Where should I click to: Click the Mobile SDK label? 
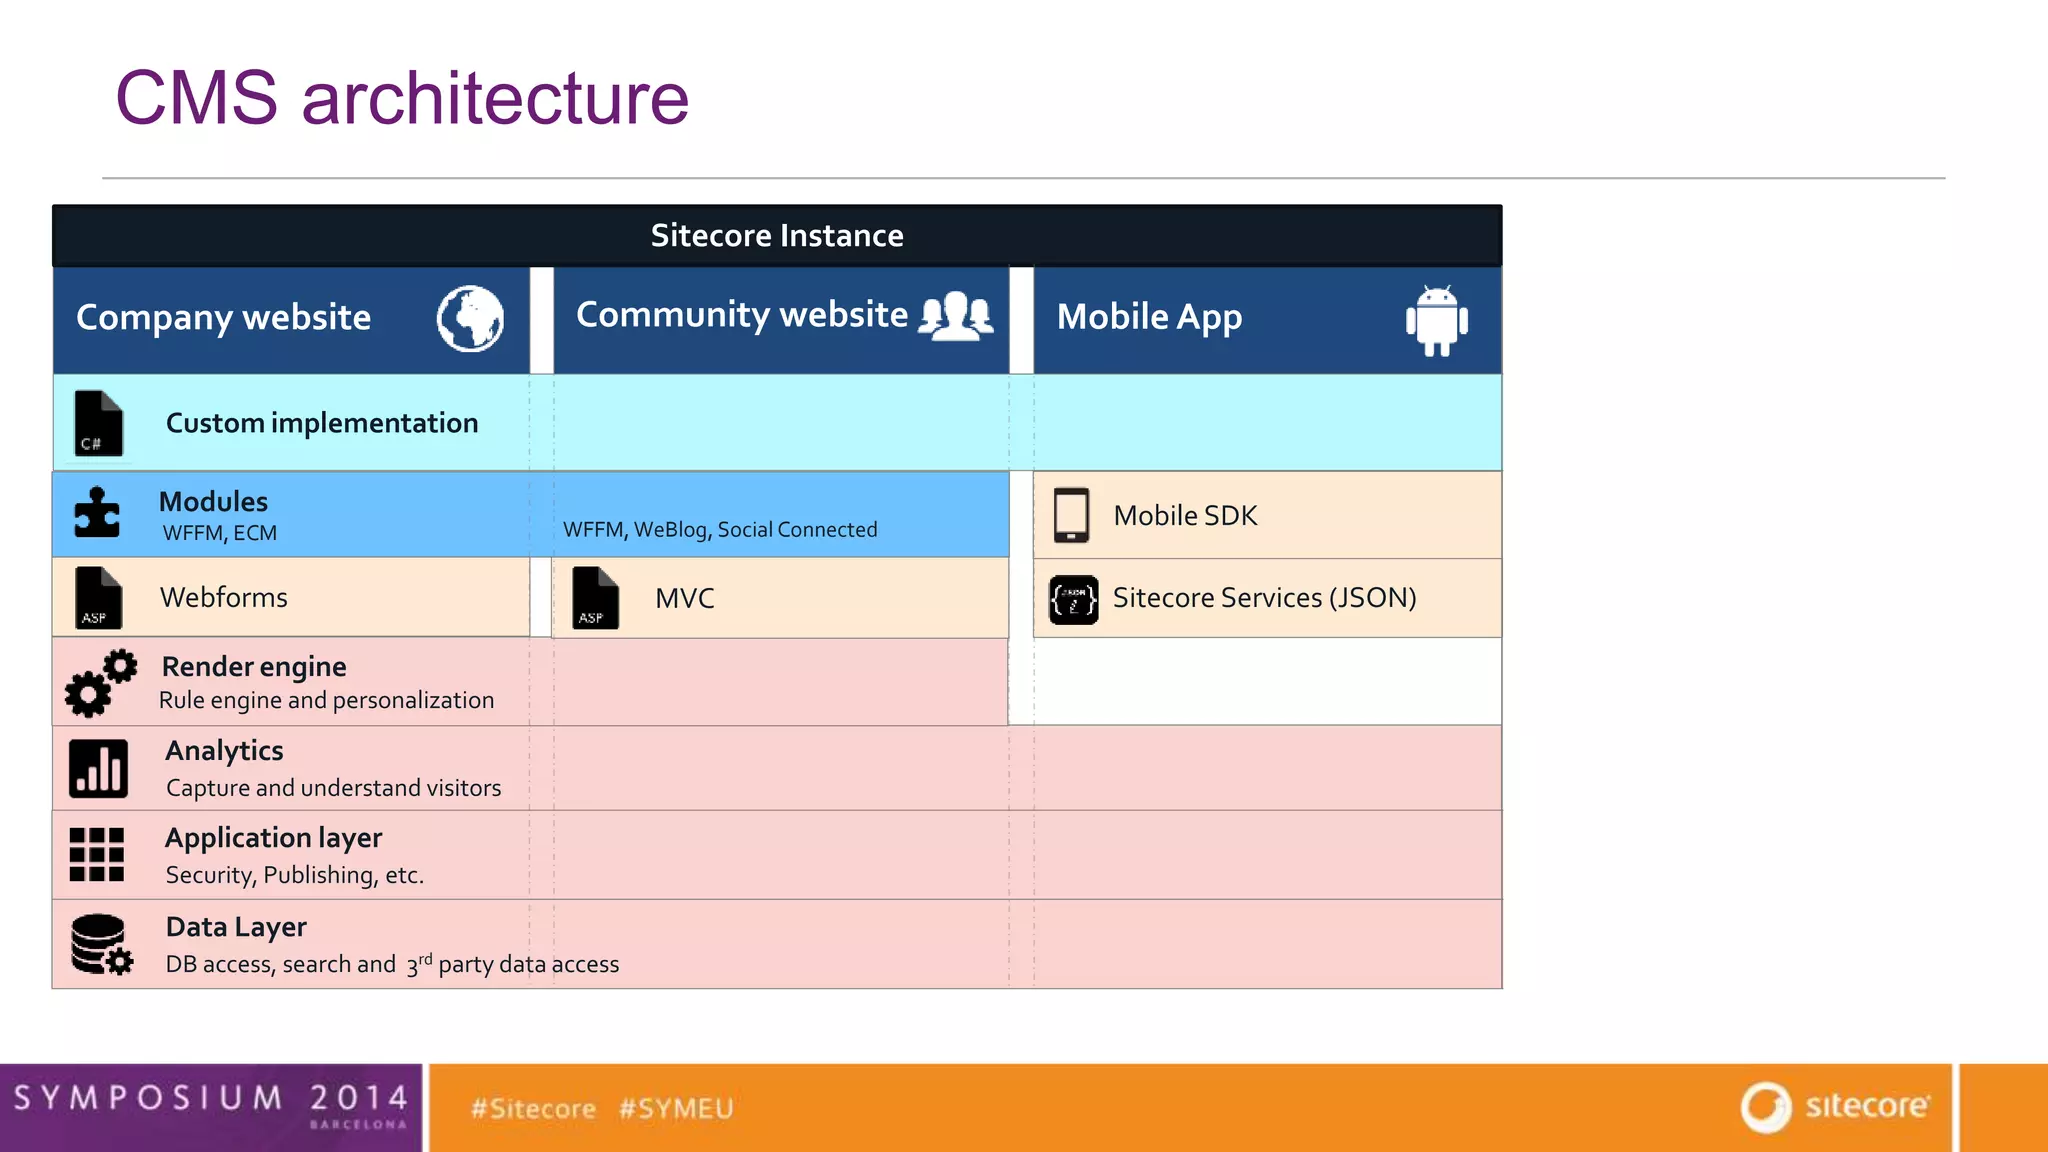click(1185, 516)
